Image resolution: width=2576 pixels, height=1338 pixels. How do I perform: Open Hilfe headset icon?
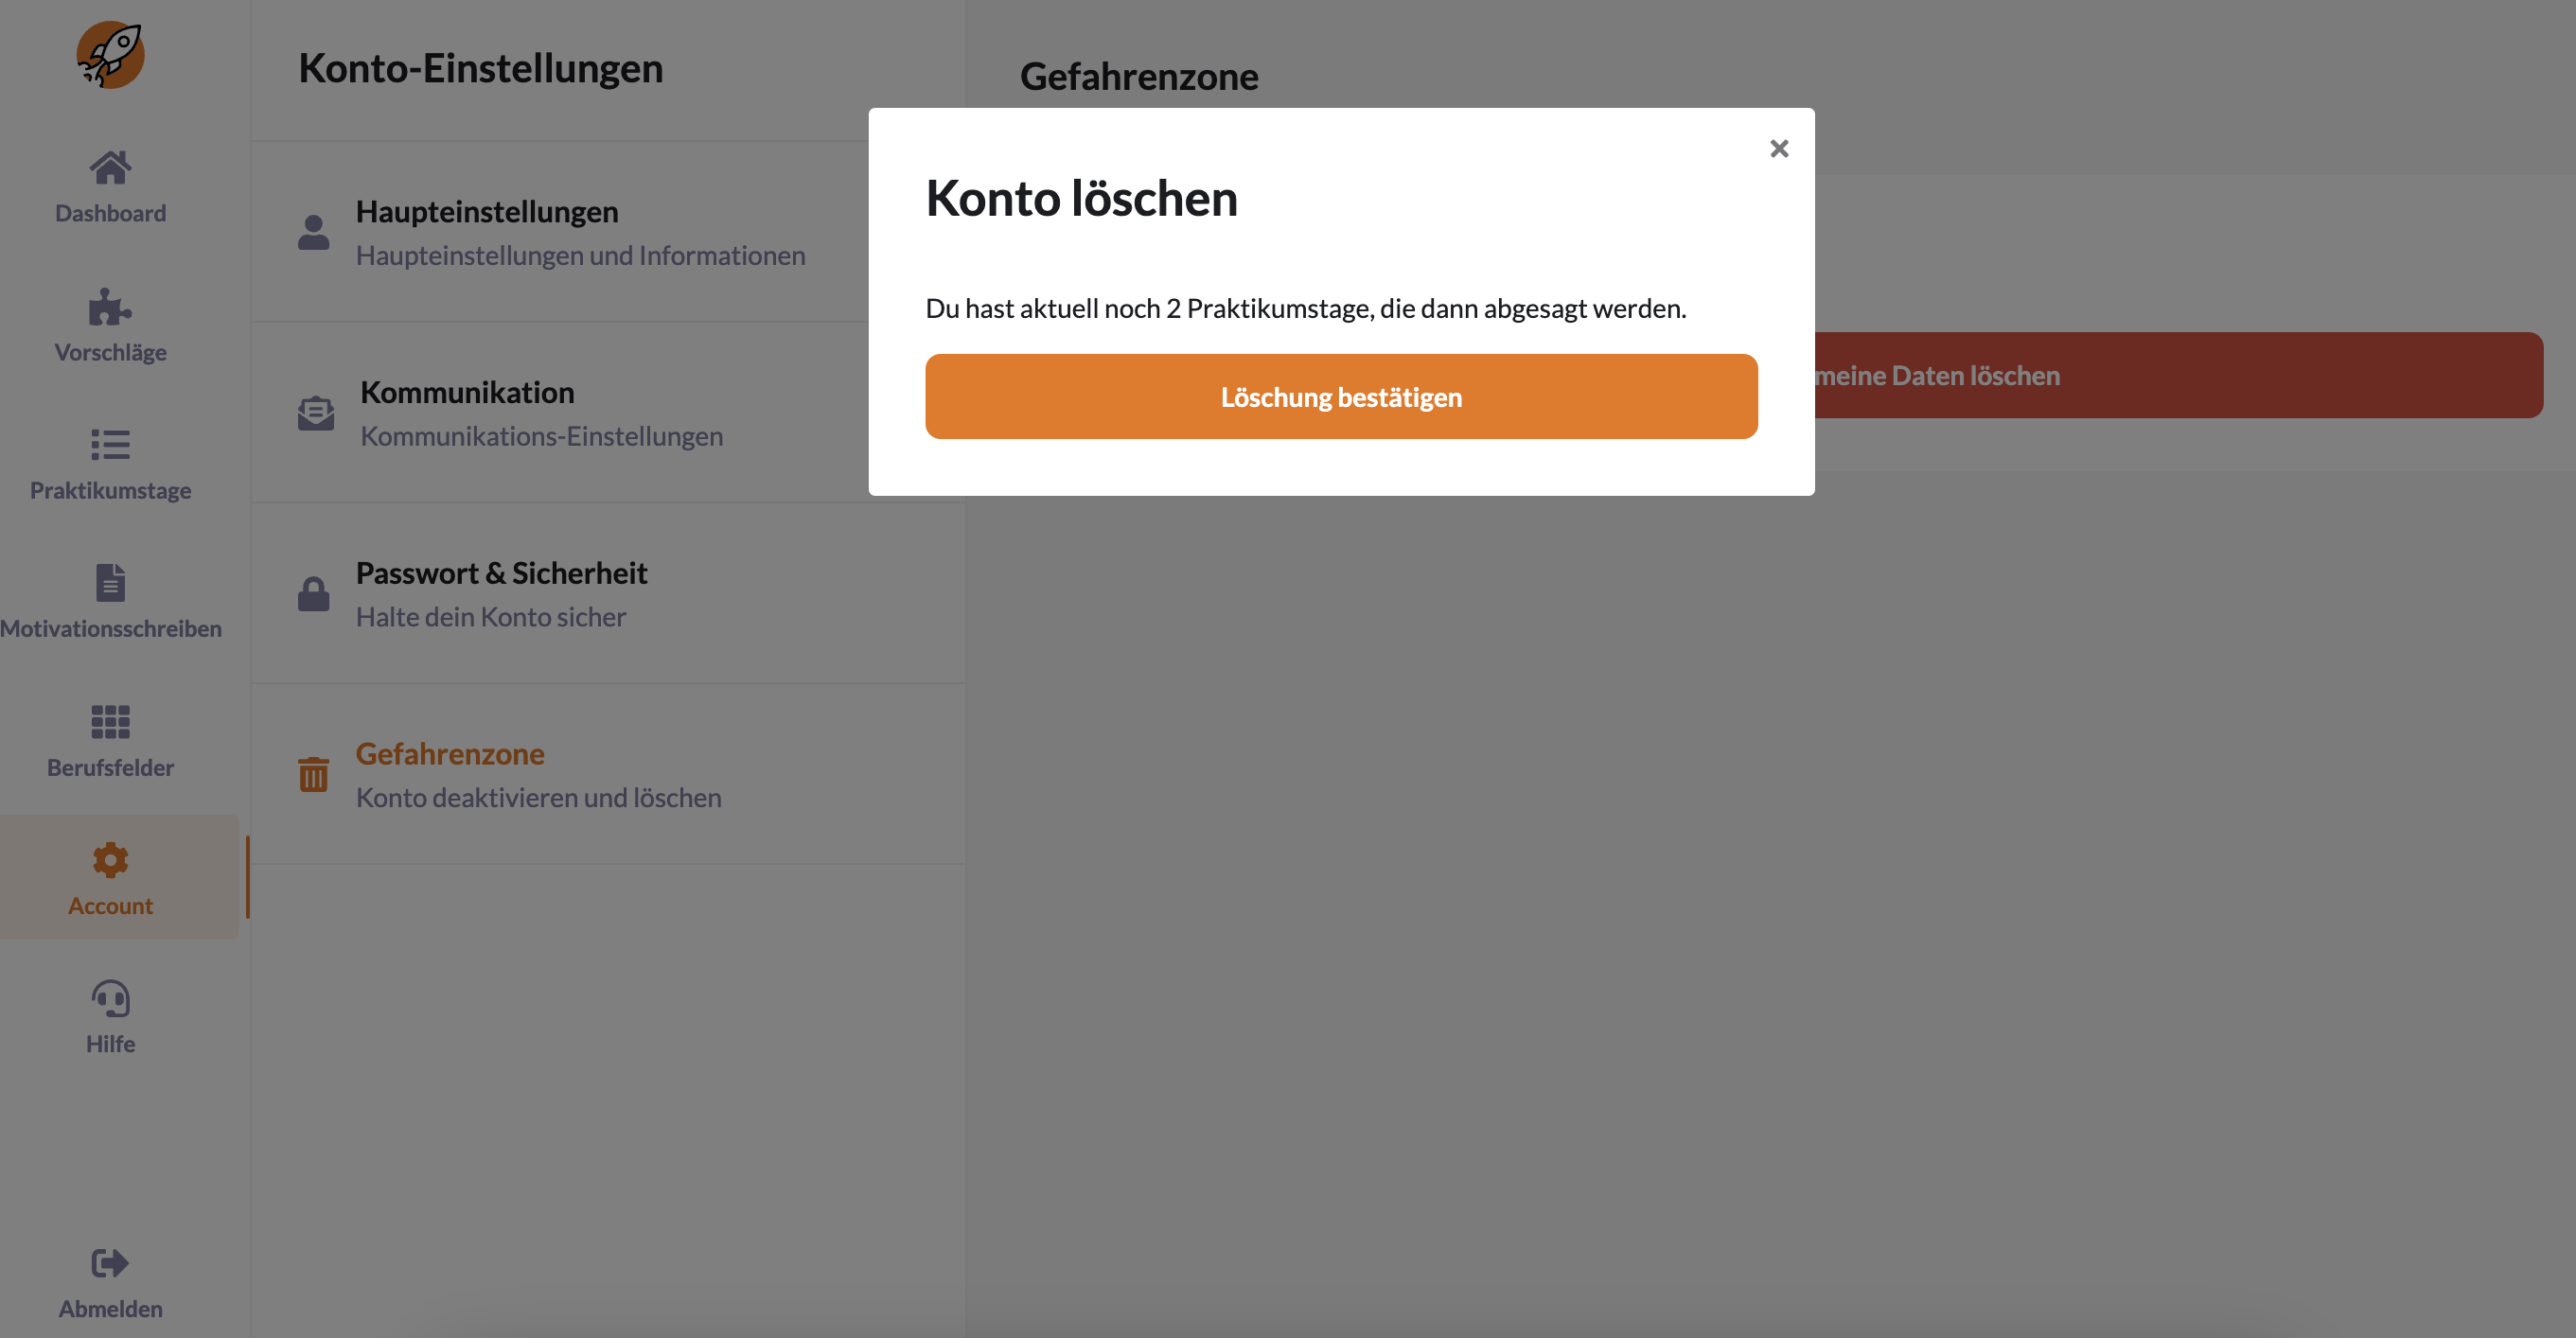(110, 998)
